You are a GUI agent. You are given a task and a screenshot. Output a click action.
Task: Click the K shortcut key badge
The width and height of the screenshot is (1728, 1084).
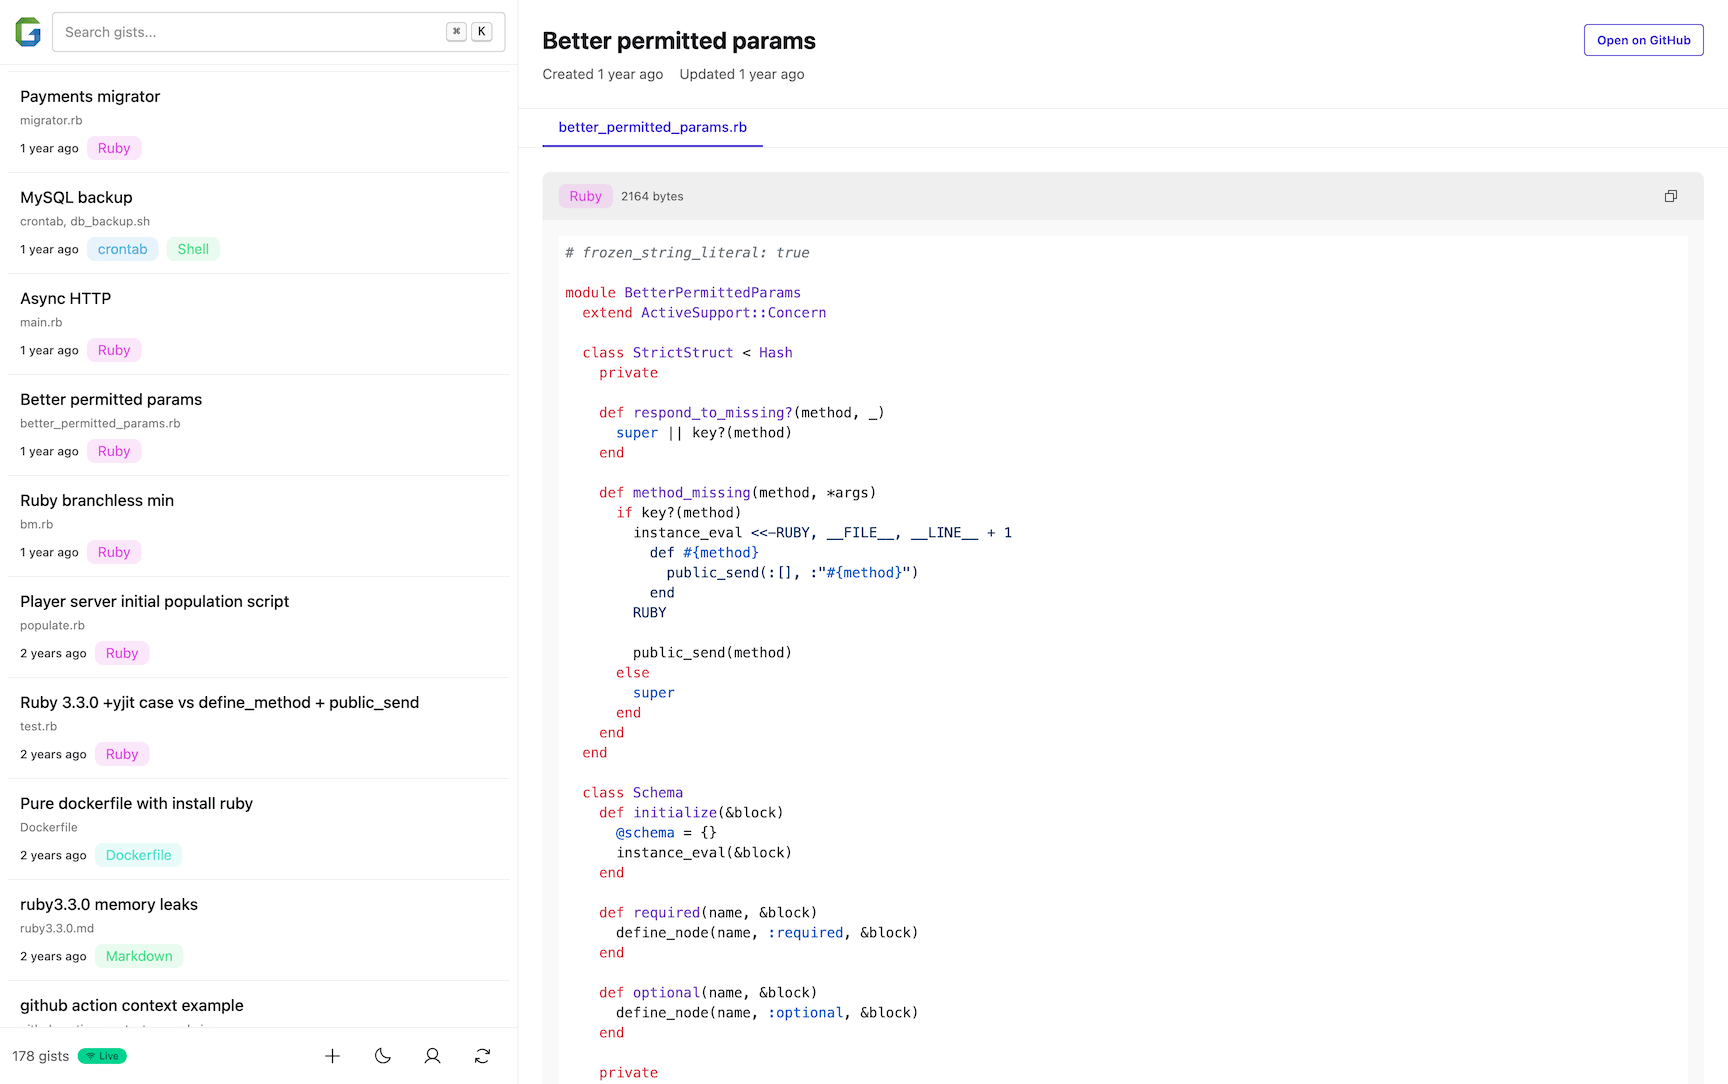(481, 31)
